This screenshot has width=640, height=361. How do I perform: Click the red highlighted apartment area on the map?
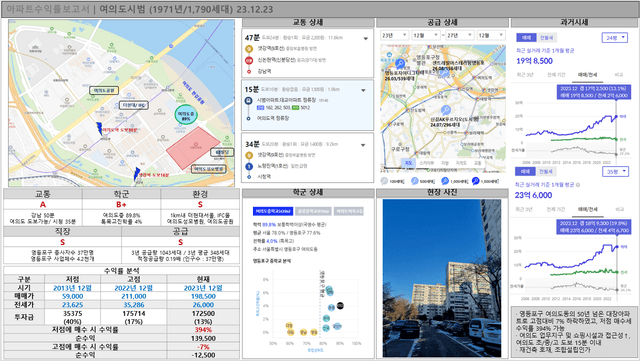[x=193, y=148]
